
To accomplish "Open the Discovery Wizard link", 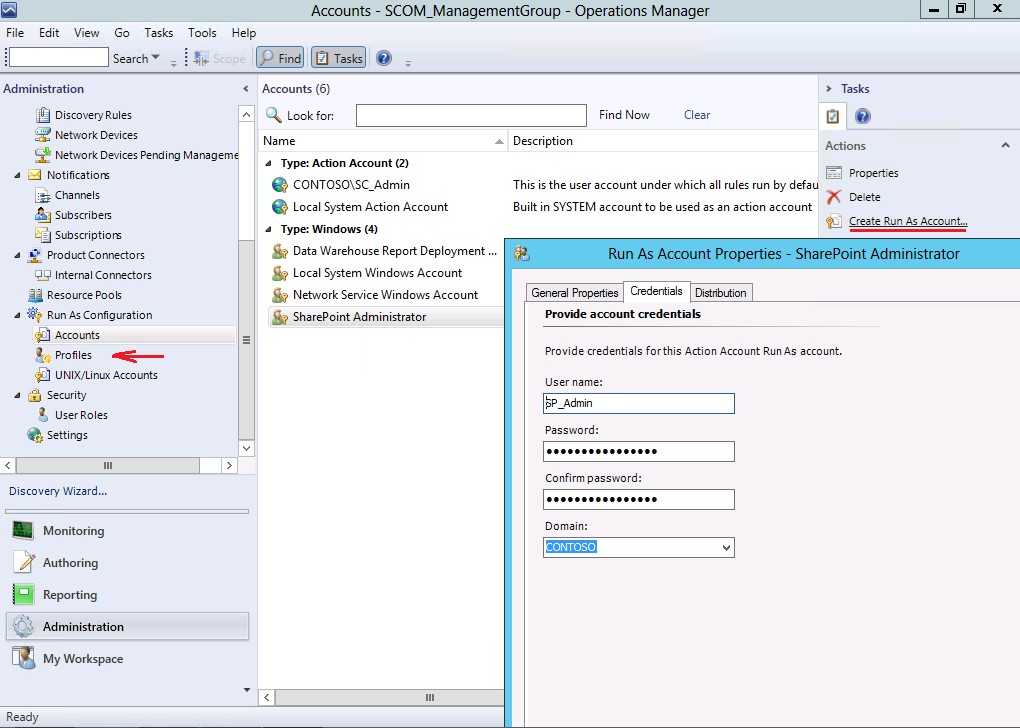I will pos(58,491).
